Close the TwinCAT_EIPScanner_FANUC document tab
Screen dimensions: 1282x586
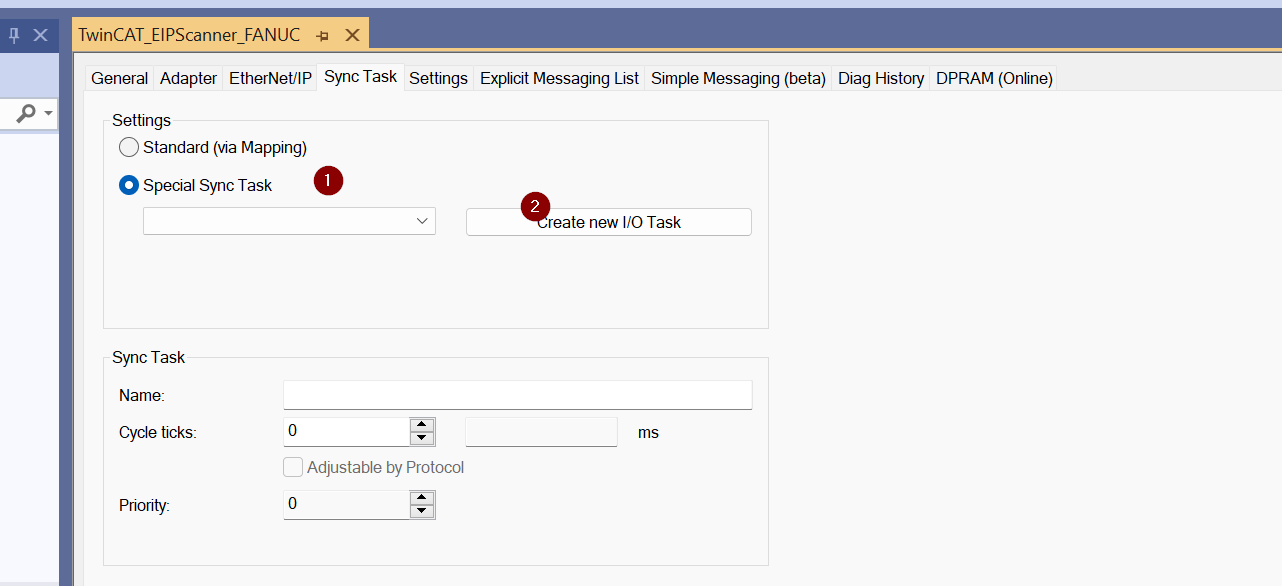pos(352,35)
